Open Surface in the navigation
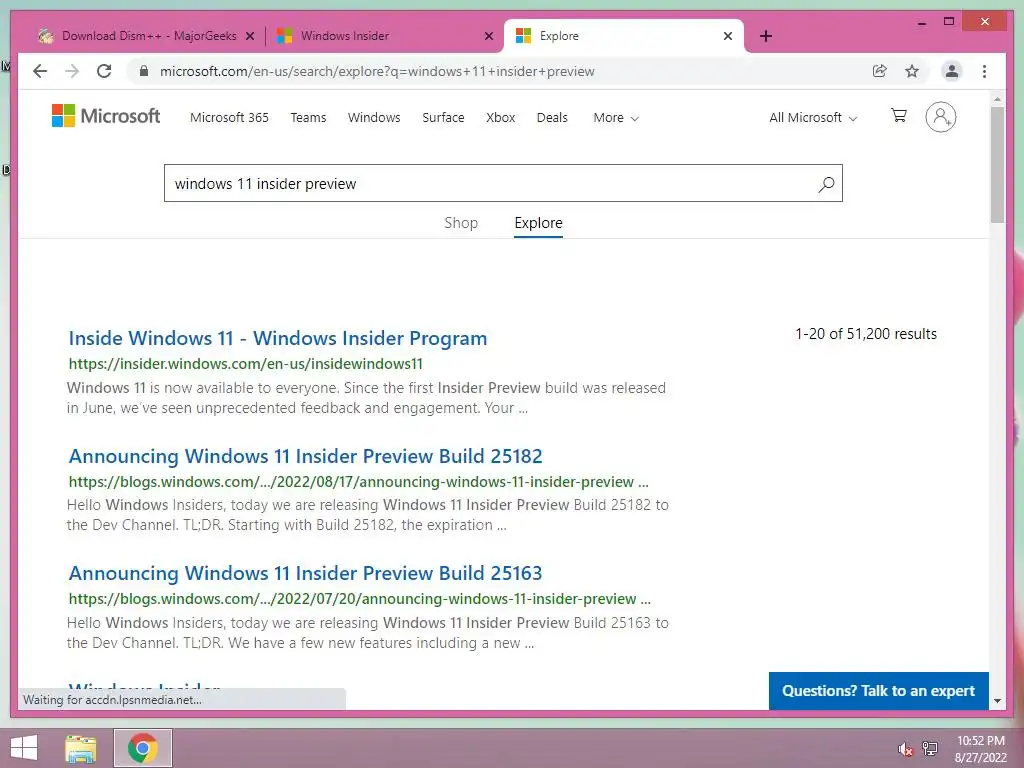The width and height of the screenshot is (1024, 768). (443, 118)
